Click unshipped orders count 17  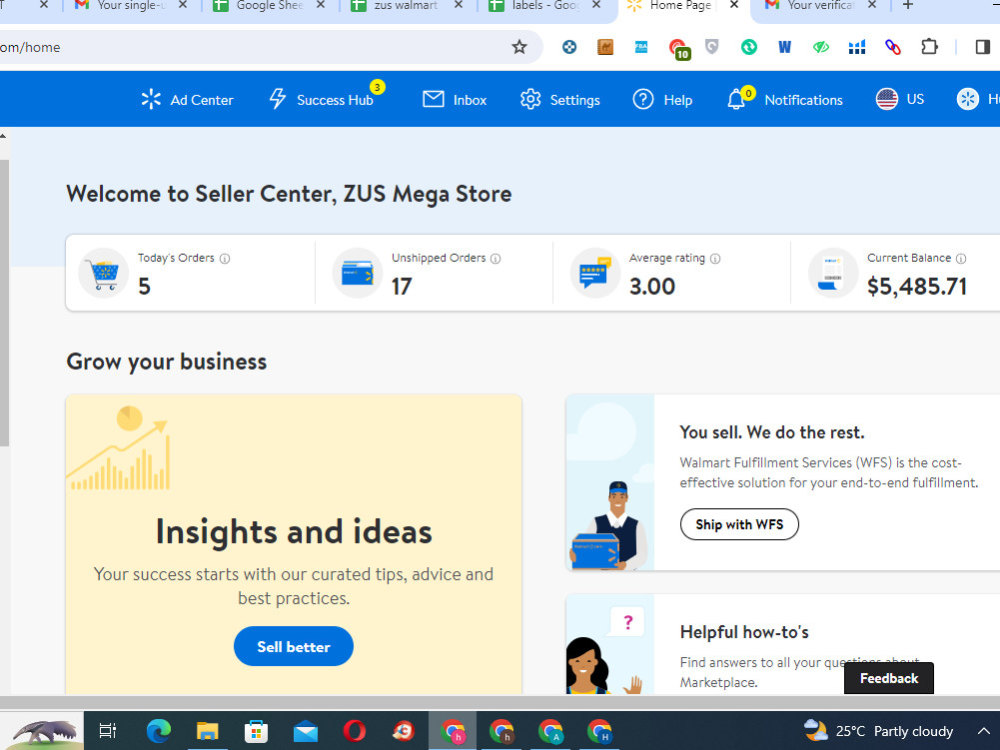pos(401,286)
